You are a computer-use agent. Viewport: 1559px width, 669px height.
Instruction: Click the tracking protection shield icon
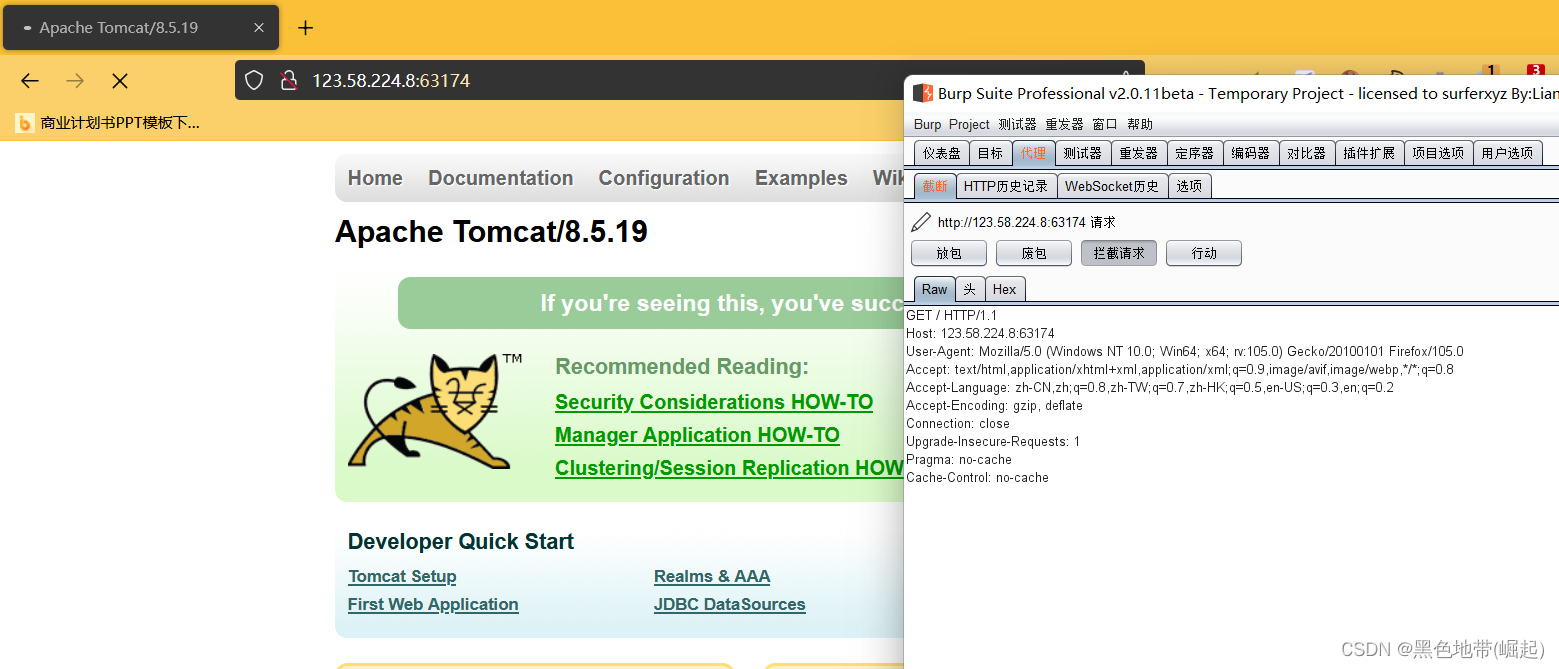coord(253,80)
